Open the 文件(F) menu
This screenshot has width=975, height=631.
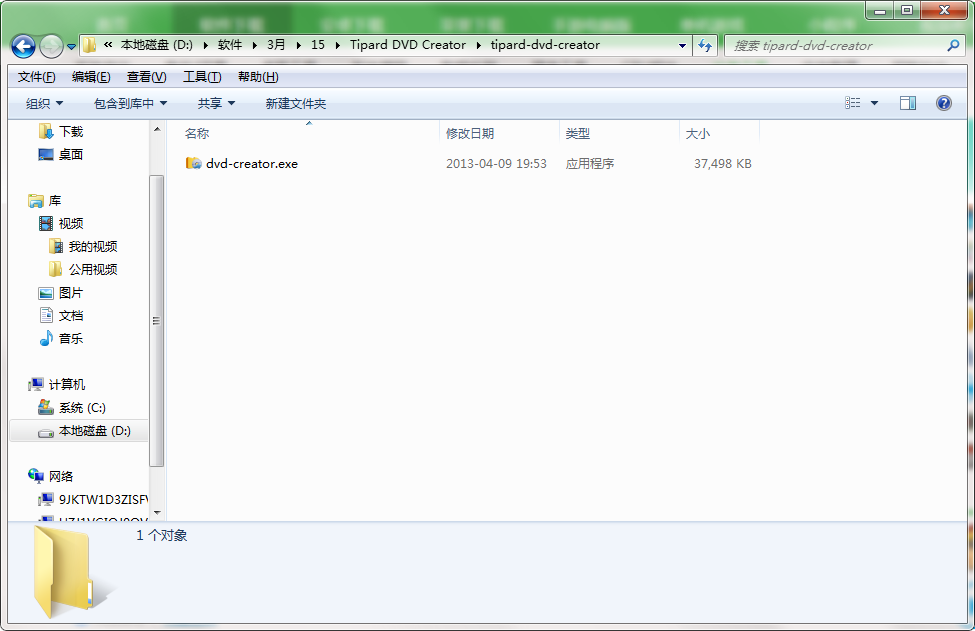pos(37,77)
